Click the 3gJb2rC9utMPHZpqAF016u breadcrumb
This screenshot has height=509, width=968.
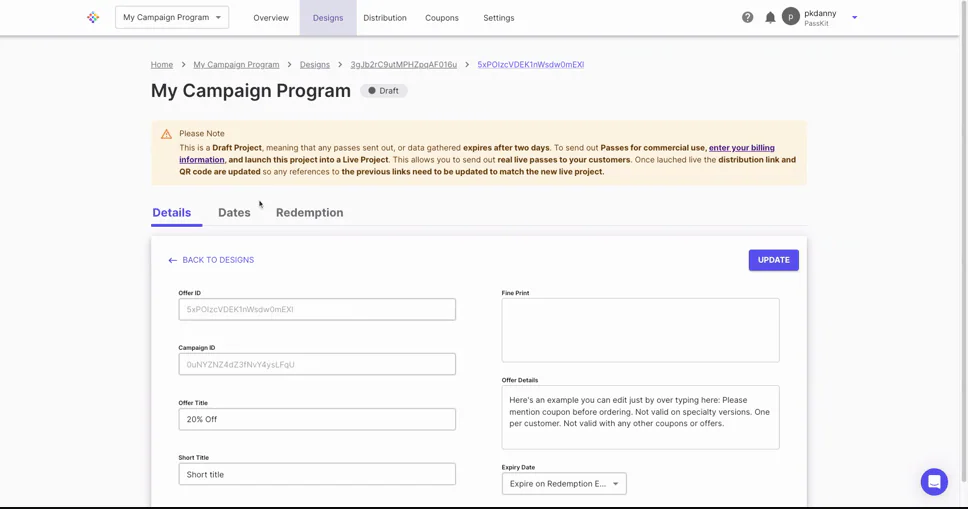click(x=404, y=64)
